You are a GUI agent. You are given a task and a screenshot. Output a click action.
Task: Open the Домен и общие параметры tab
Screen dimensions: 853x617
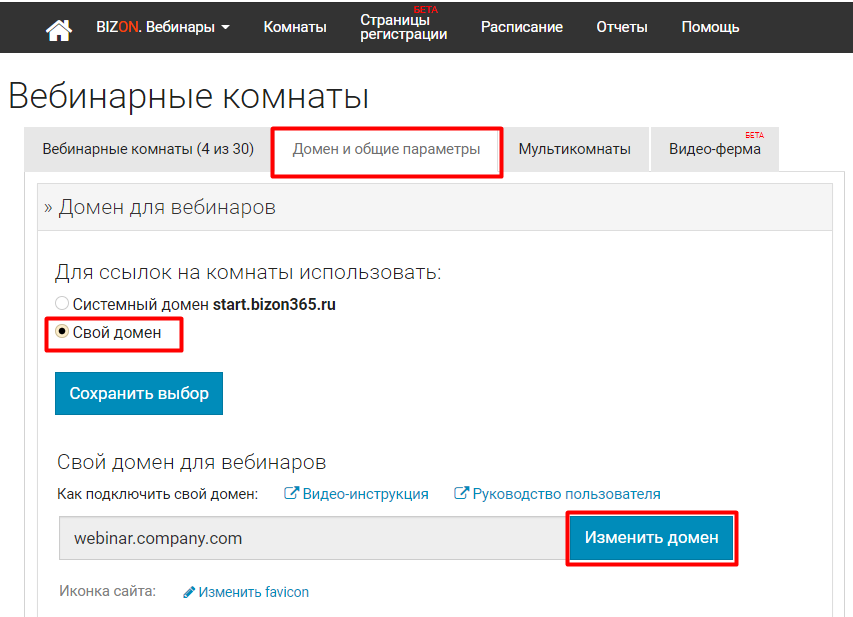tap(386, 150)
